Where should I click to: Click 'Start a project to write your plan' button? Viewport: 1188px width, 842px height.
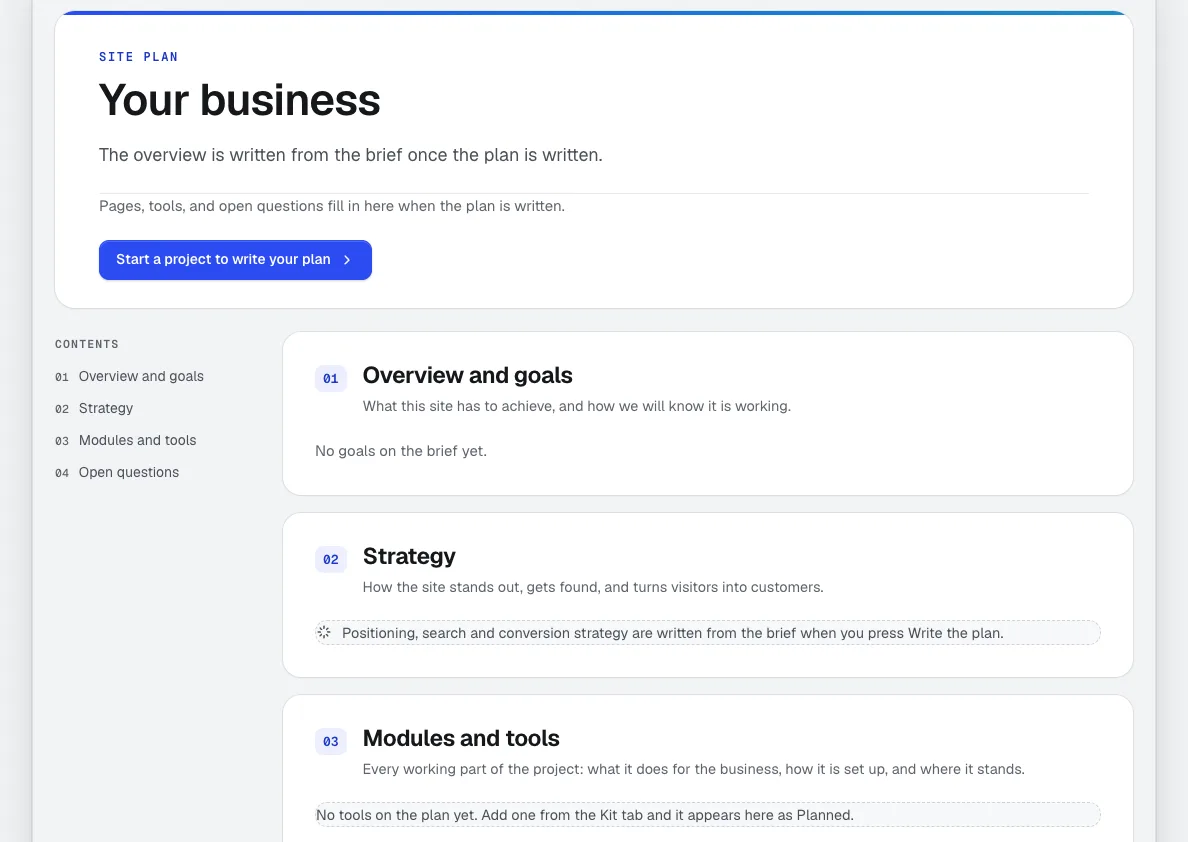tap(235, 260)
